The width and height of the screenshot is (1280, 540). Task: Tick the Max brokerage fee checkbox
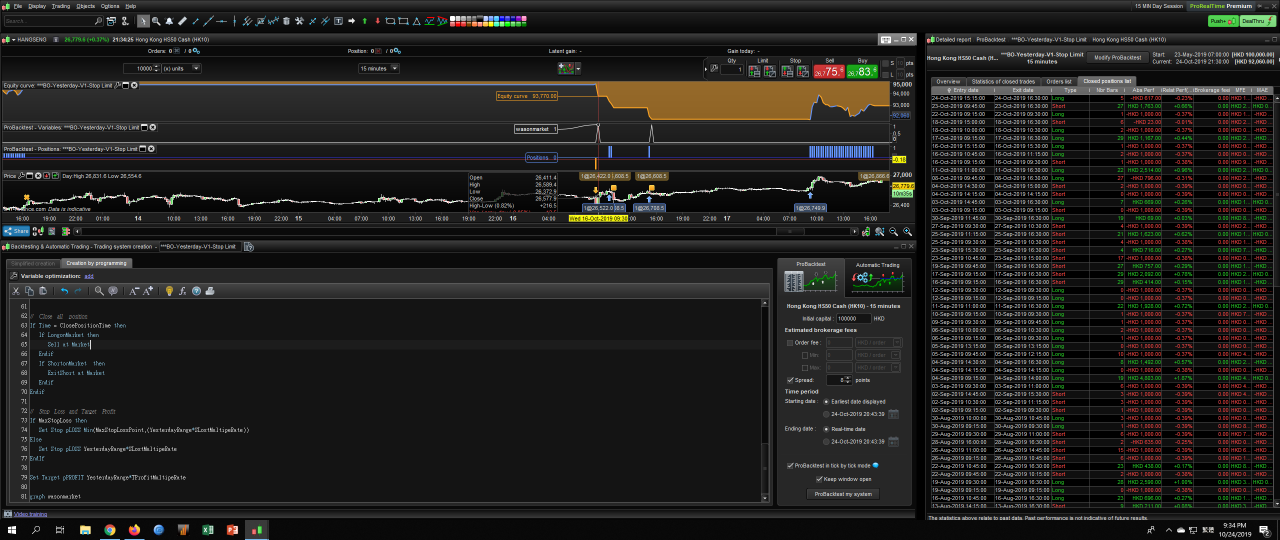805,368
